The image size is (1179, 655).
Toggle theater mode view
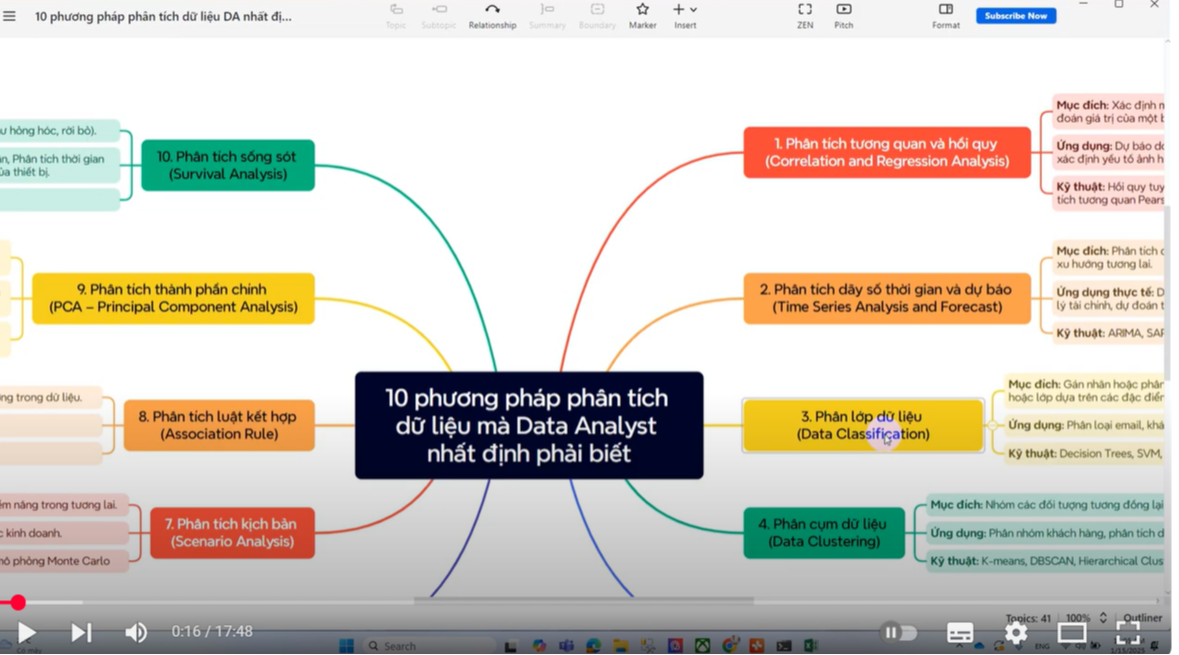[x=1072, y=633]
